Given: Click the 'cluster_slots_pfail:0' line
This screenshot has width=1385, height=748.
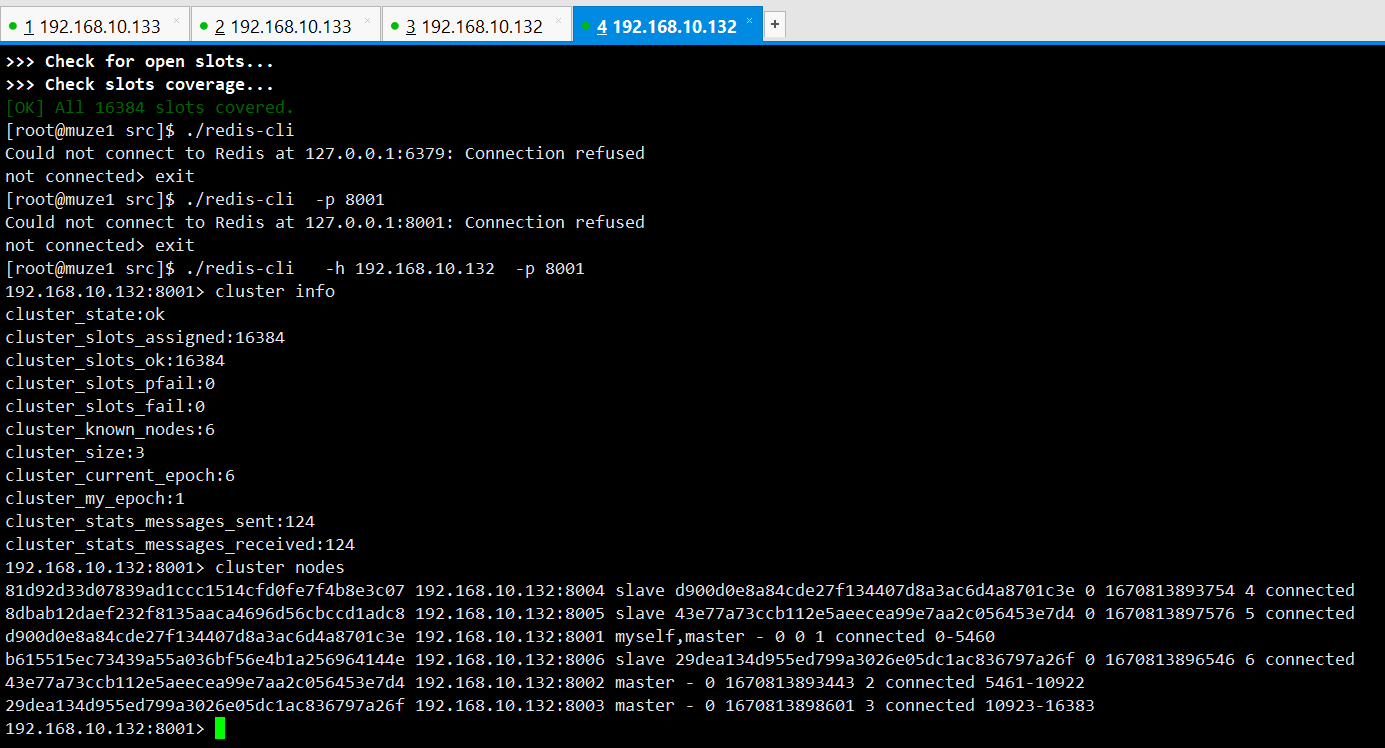Looking at the screenshot, I should coord(110,383).
